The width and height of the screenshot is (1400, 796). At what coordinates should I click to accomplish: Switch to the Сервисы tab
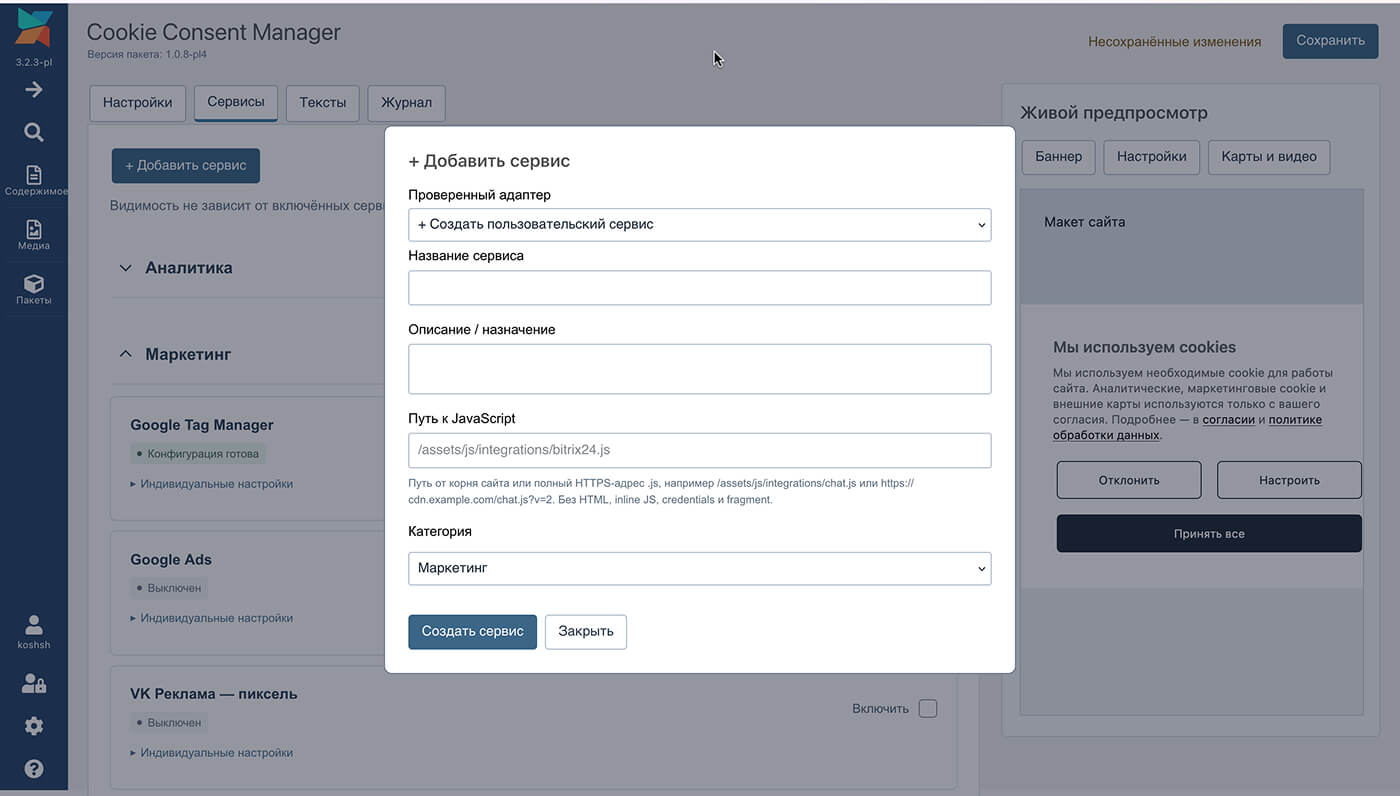point(236,102)
